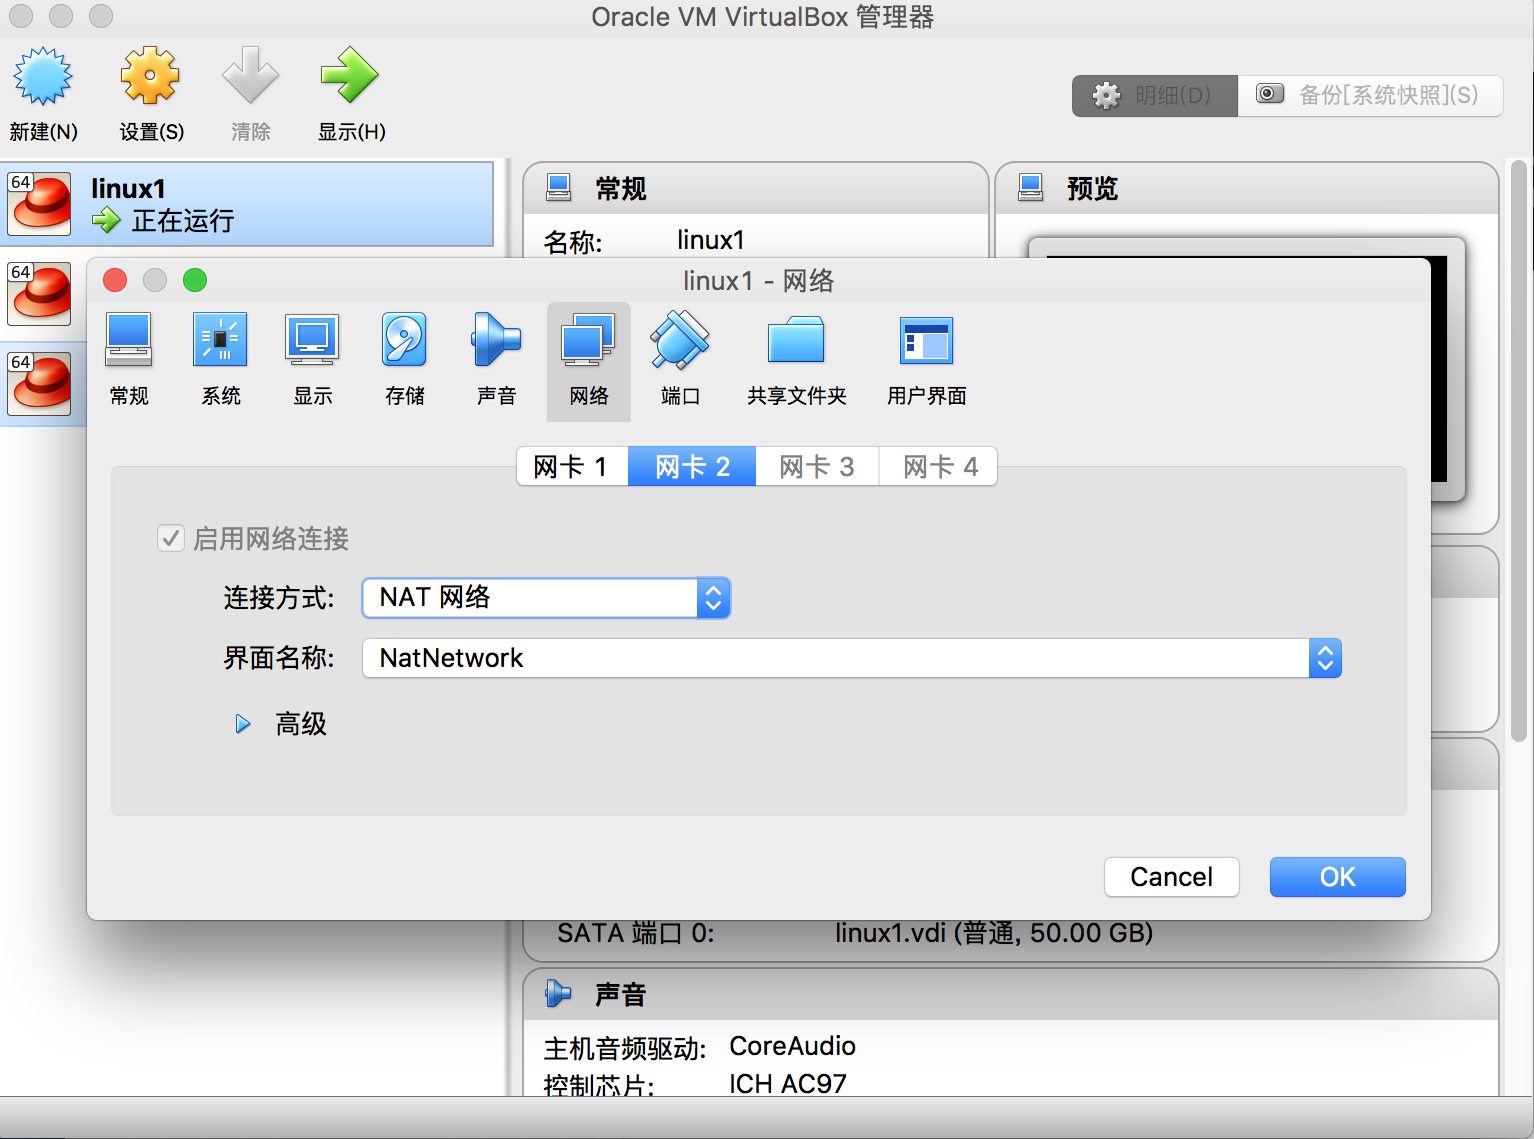Click the linux1.vdi SATA port text
1534x1139 pixels.
coord(994,933)
